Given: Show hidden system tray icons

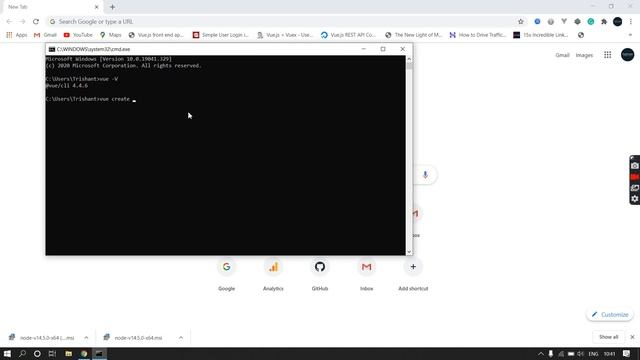Looking at the screenshot, I should [541, 354].
